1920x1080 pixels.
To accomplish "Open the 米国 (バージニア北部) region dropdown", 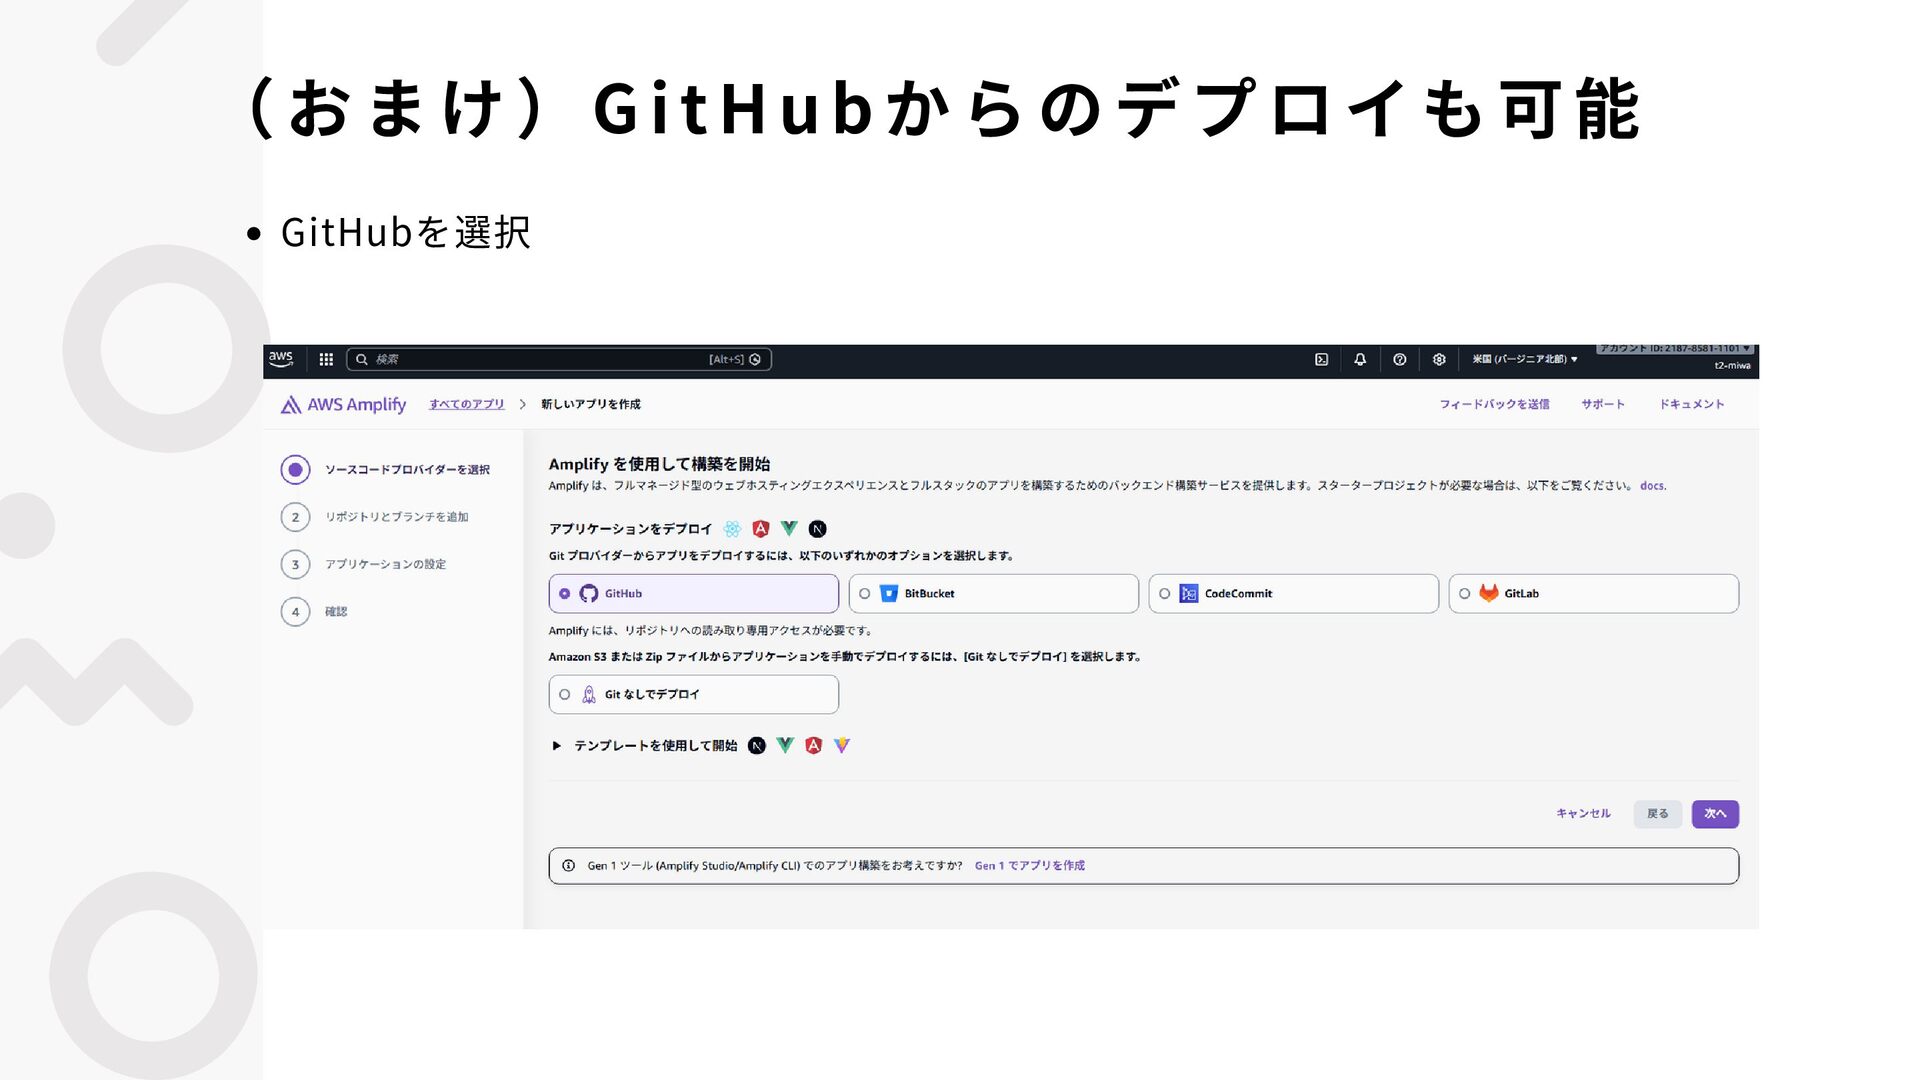I will pyautogui.click(x=1524, y=359).
